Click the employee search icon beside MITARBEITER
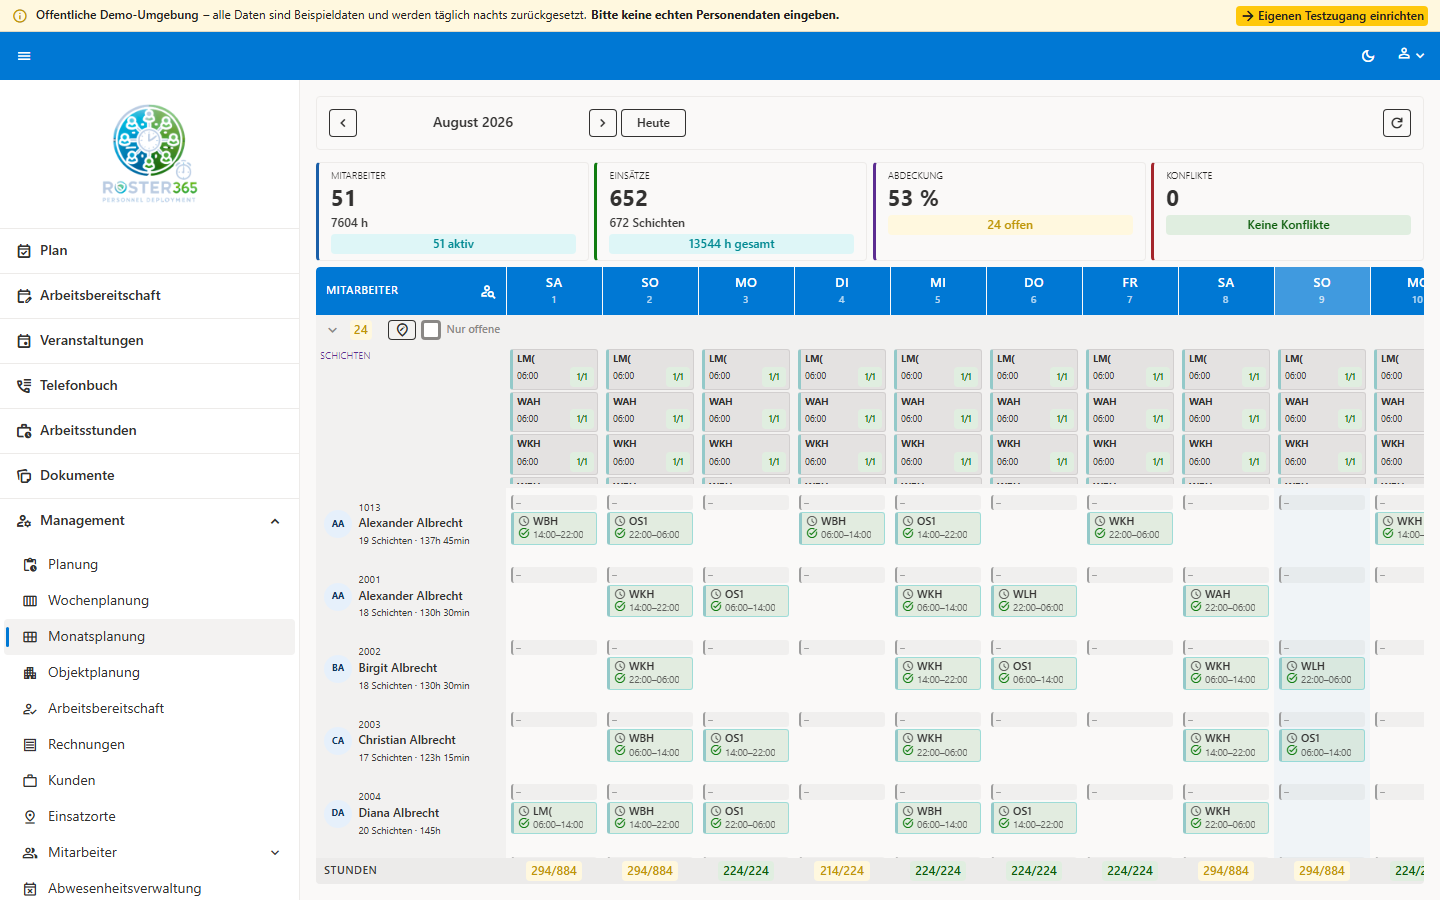1440x900 pixels. pos(488,291)
